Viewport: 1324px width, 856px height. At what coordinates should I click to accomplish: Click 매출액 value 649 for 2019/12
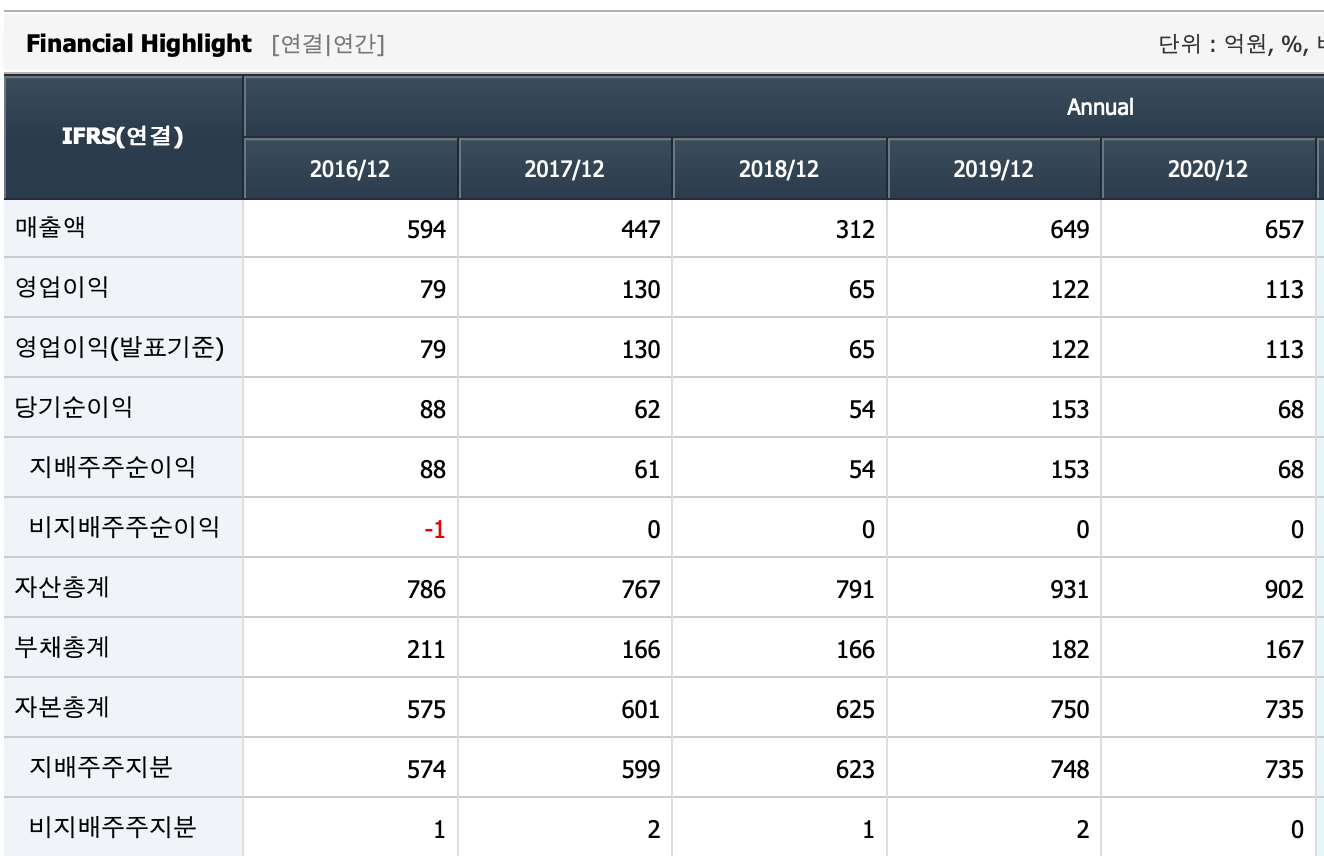(1069, 230)
